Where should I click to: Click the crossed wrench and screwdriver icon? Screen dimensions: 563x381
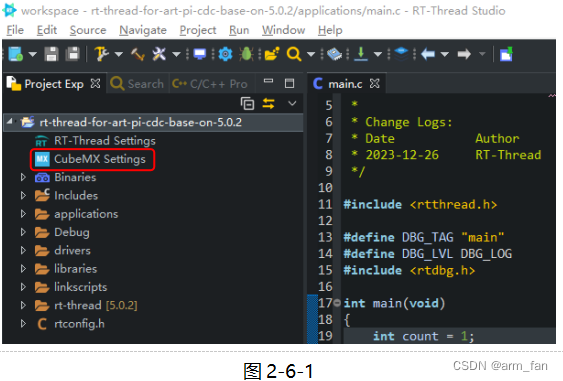[x=159, y=54]
